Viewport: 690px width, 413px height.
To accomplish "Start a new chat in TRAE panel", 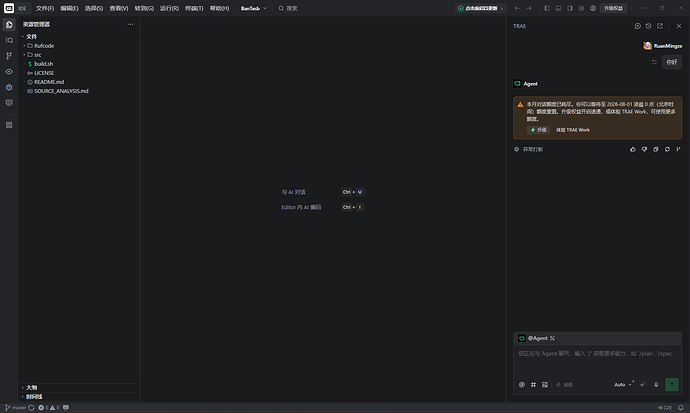I will [638, 26].
